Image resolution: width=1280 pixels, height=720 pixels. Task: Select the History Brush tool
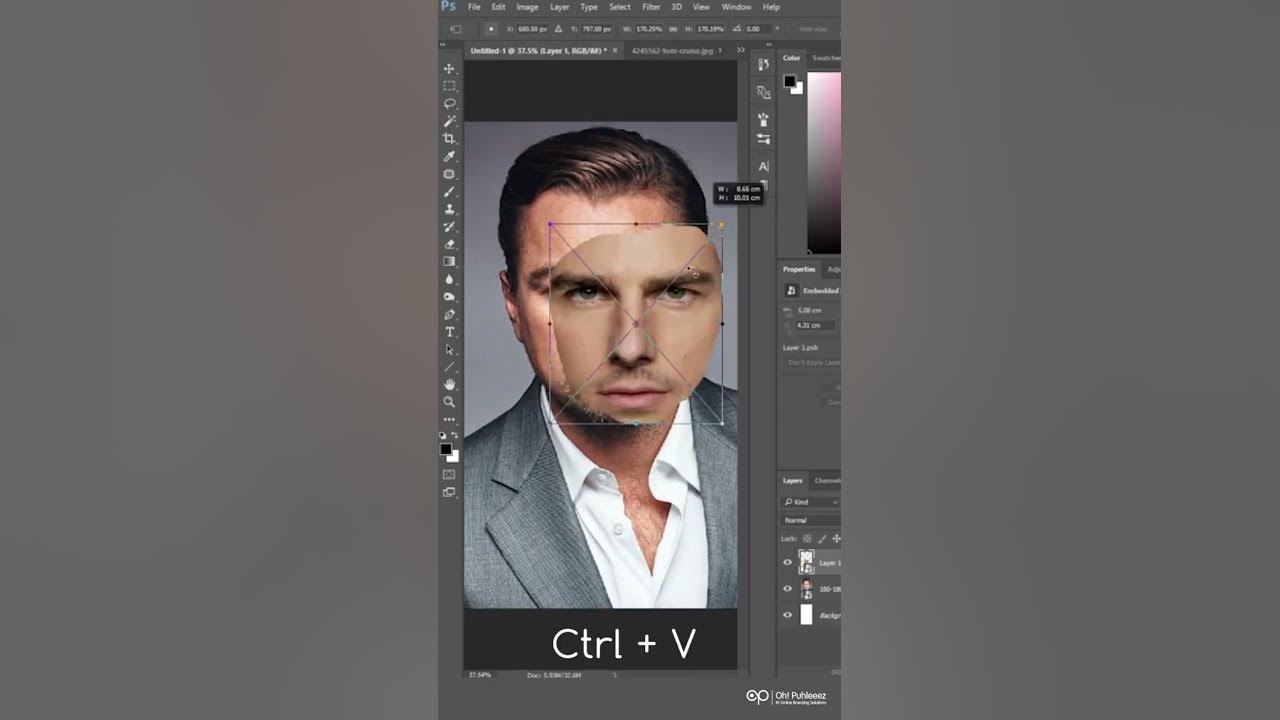[x=449, y=226]
